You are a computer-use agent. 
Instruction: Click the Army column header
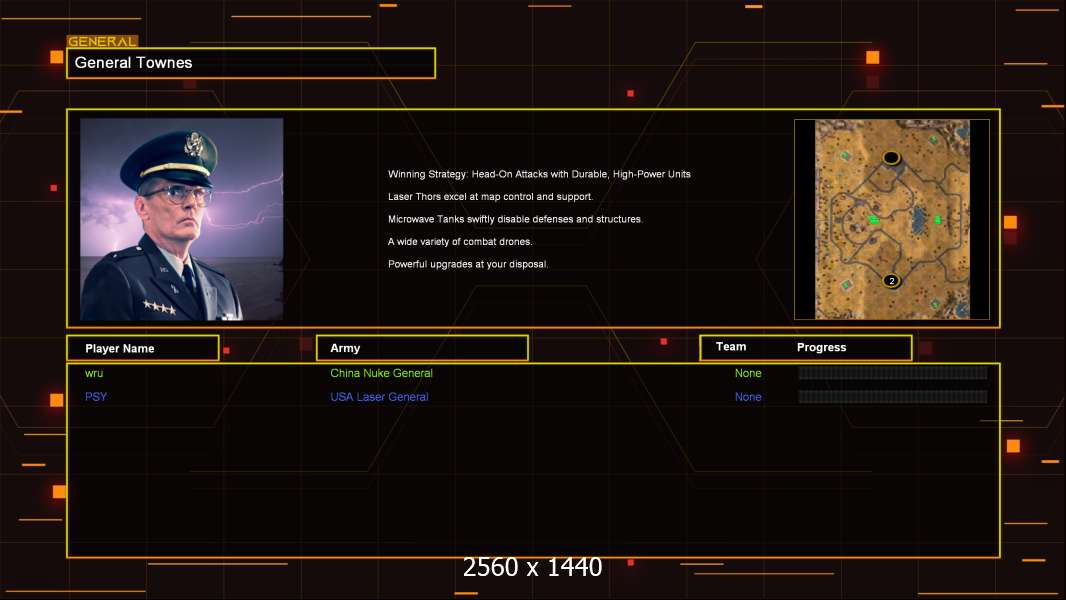[421, 348]
